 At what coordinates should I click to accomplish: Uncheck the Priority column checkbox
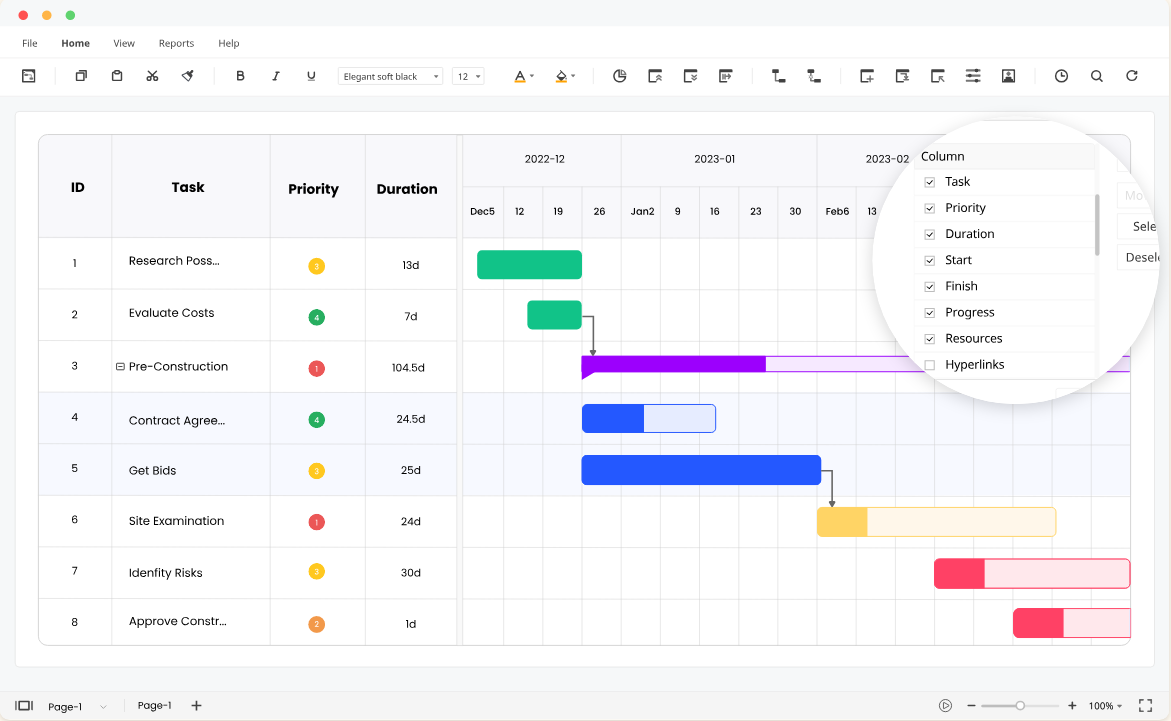click(930, 208)
